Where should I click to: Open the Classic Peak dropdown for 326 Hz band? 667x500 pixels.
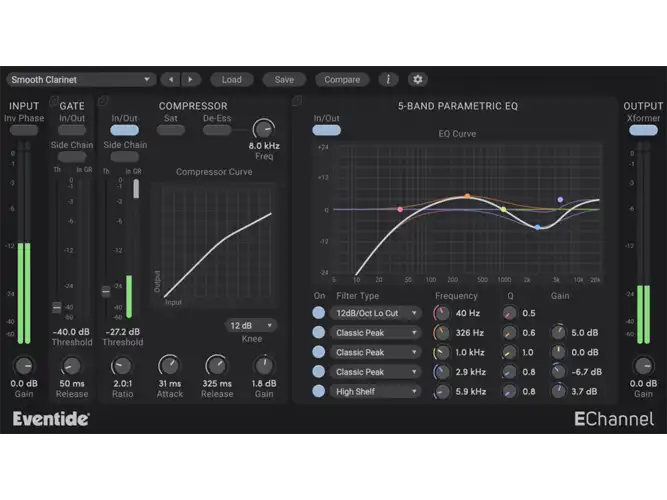click(x=375, y=333)
